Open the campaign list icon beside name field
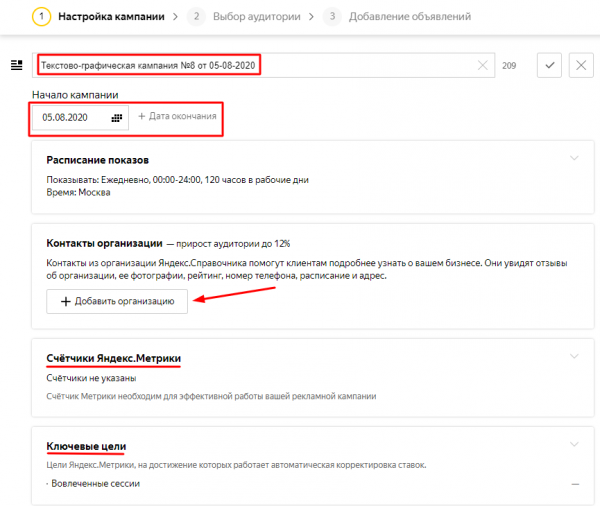 [16, 65]
